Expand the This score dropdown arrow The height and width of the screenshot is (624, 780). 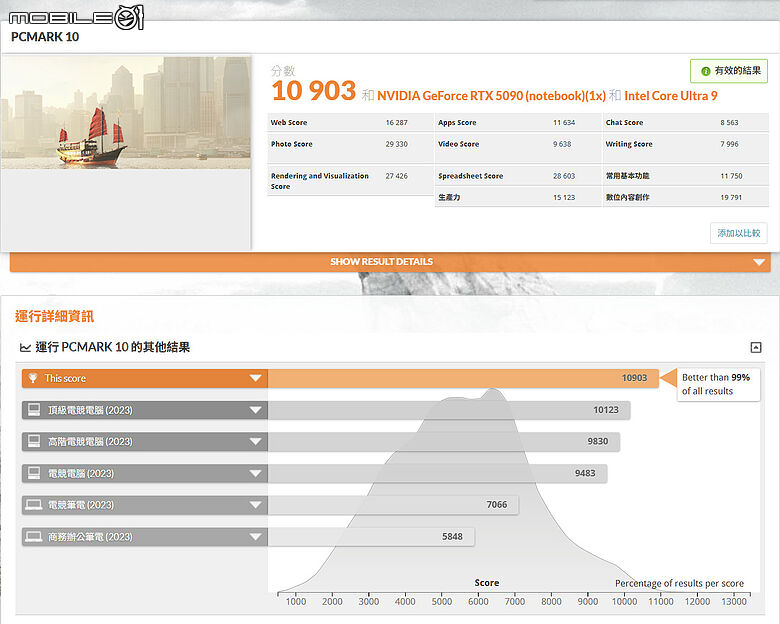256,378
